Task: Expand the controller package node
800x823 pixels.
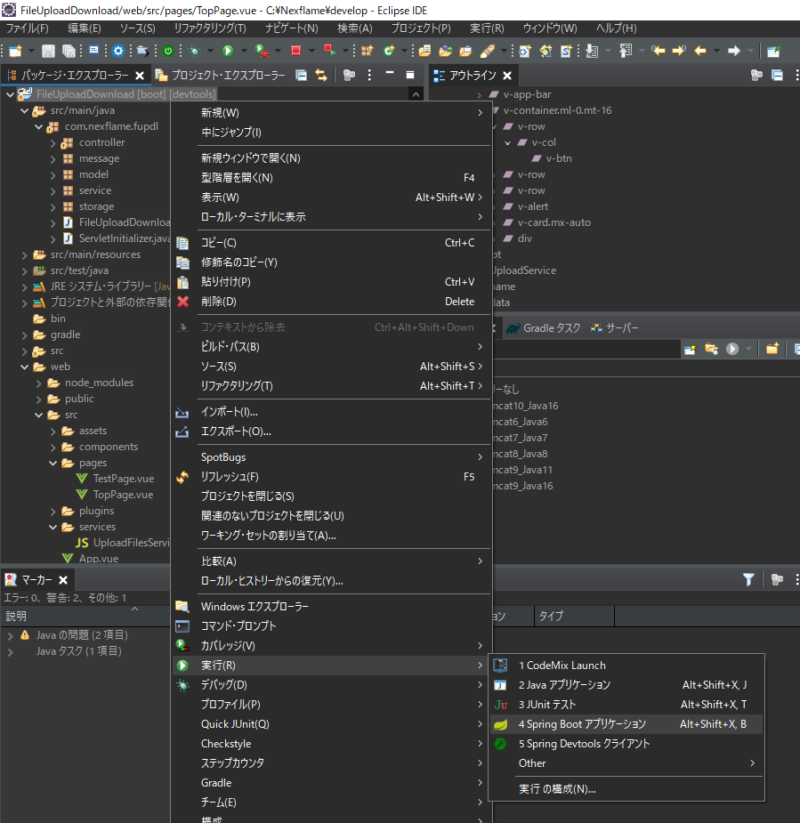Action: click(x=53, y=143)
